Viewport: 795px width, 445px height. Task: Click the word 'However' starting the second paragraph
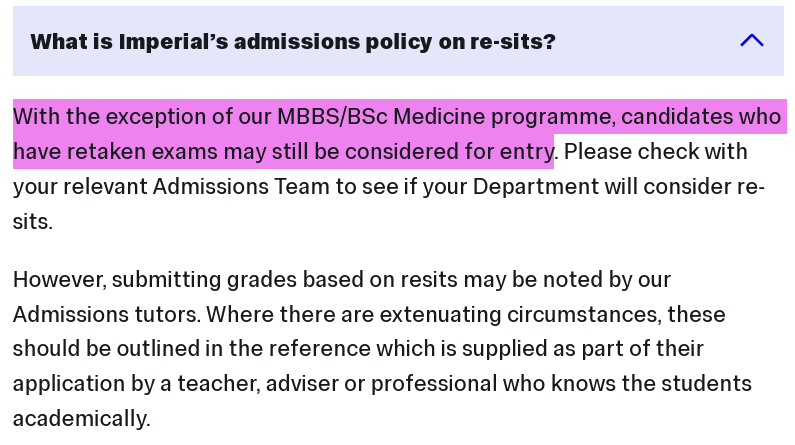(60, 280)
